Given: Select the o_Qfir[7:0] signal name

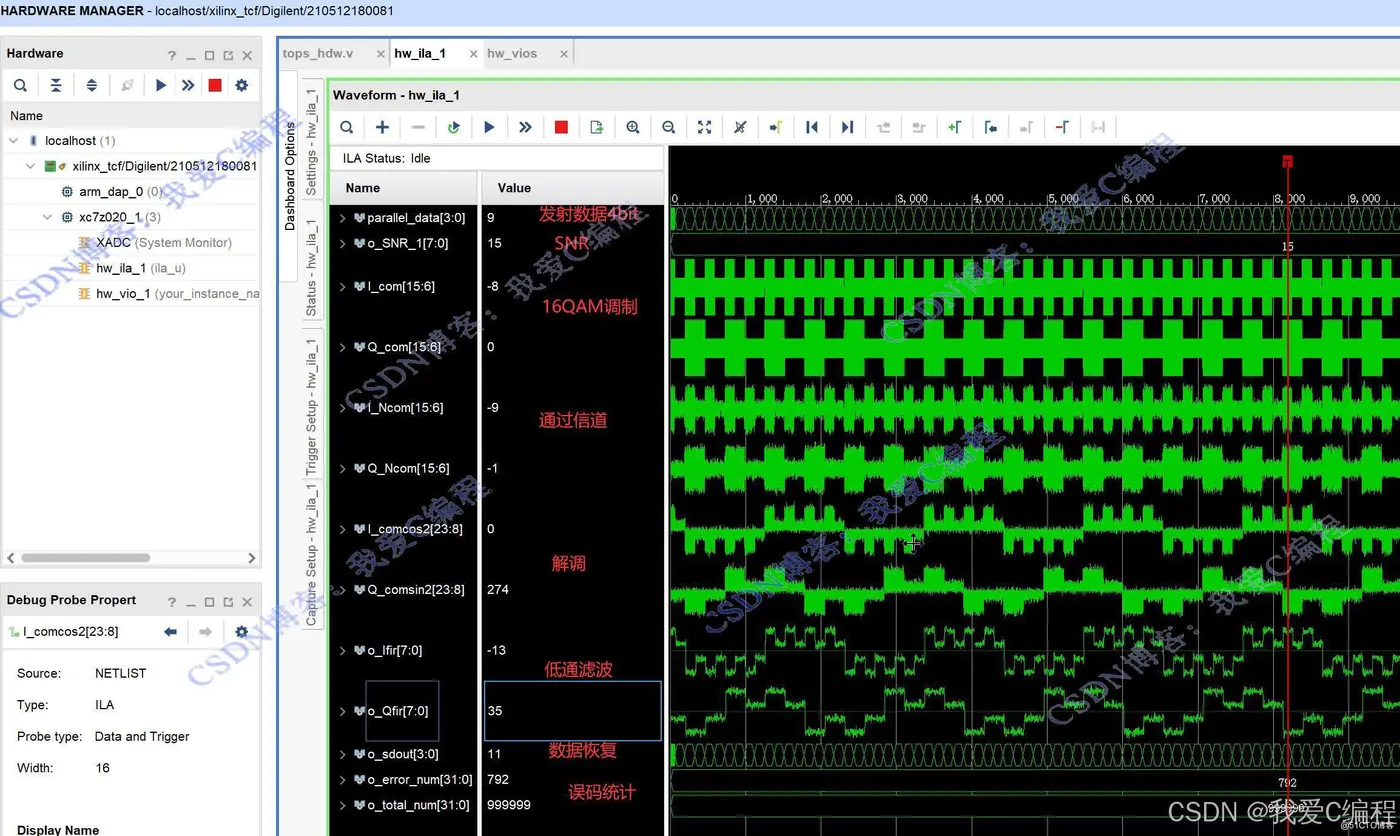Looking at the screenshot, I should point(398,711).
